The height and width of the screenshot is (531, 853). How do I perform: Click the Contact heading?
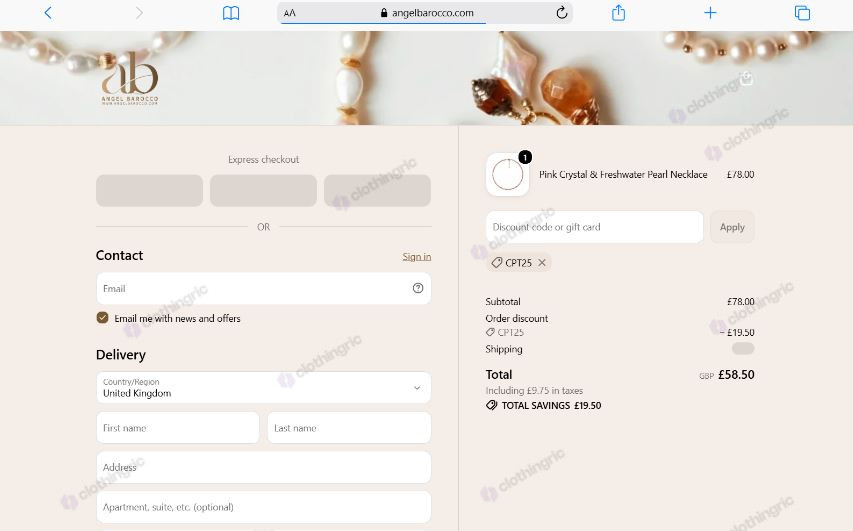pyautogui.click(x=119, y=255)
